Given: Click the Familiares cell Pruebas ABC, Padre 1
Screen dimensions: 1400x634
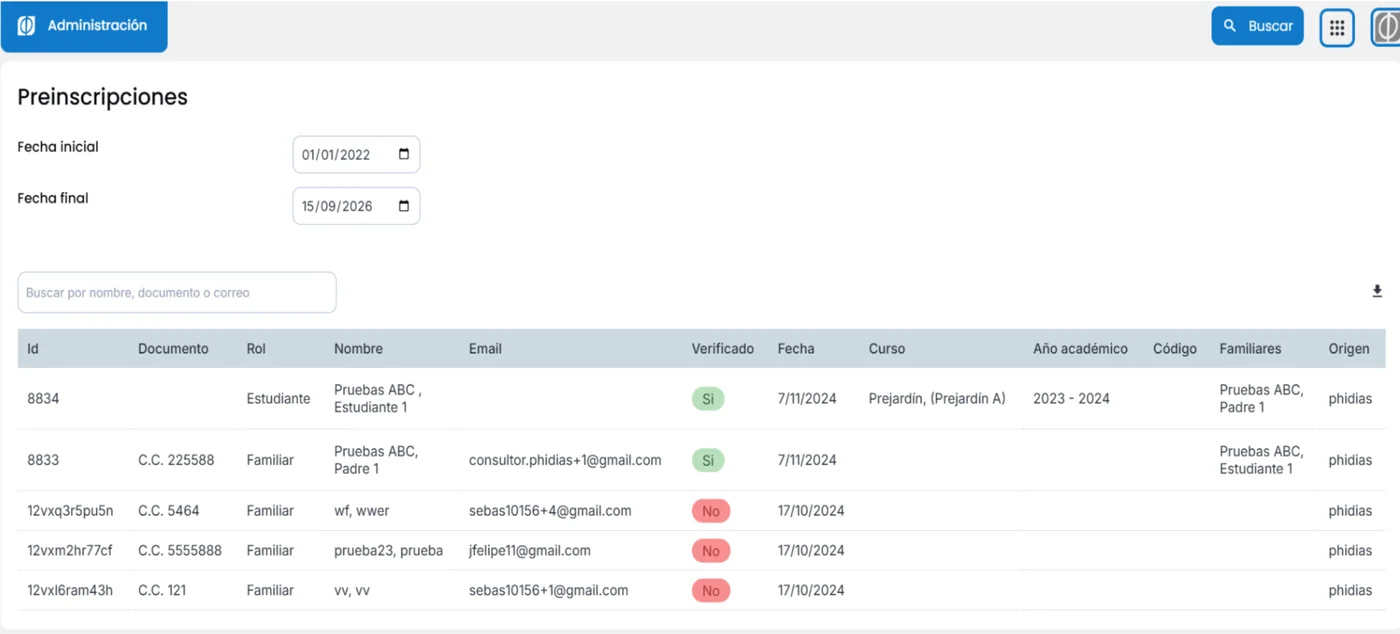Looking at the screenshot, I should pyautogui.click(x=1261, y=398).
